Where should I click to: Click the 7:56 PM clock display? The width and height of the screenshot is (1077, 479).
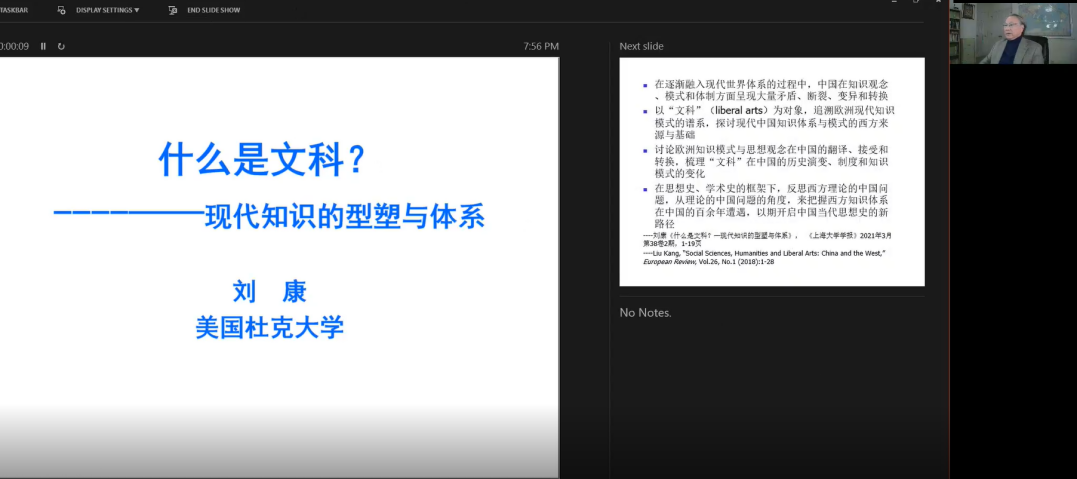tap(540, 46)
